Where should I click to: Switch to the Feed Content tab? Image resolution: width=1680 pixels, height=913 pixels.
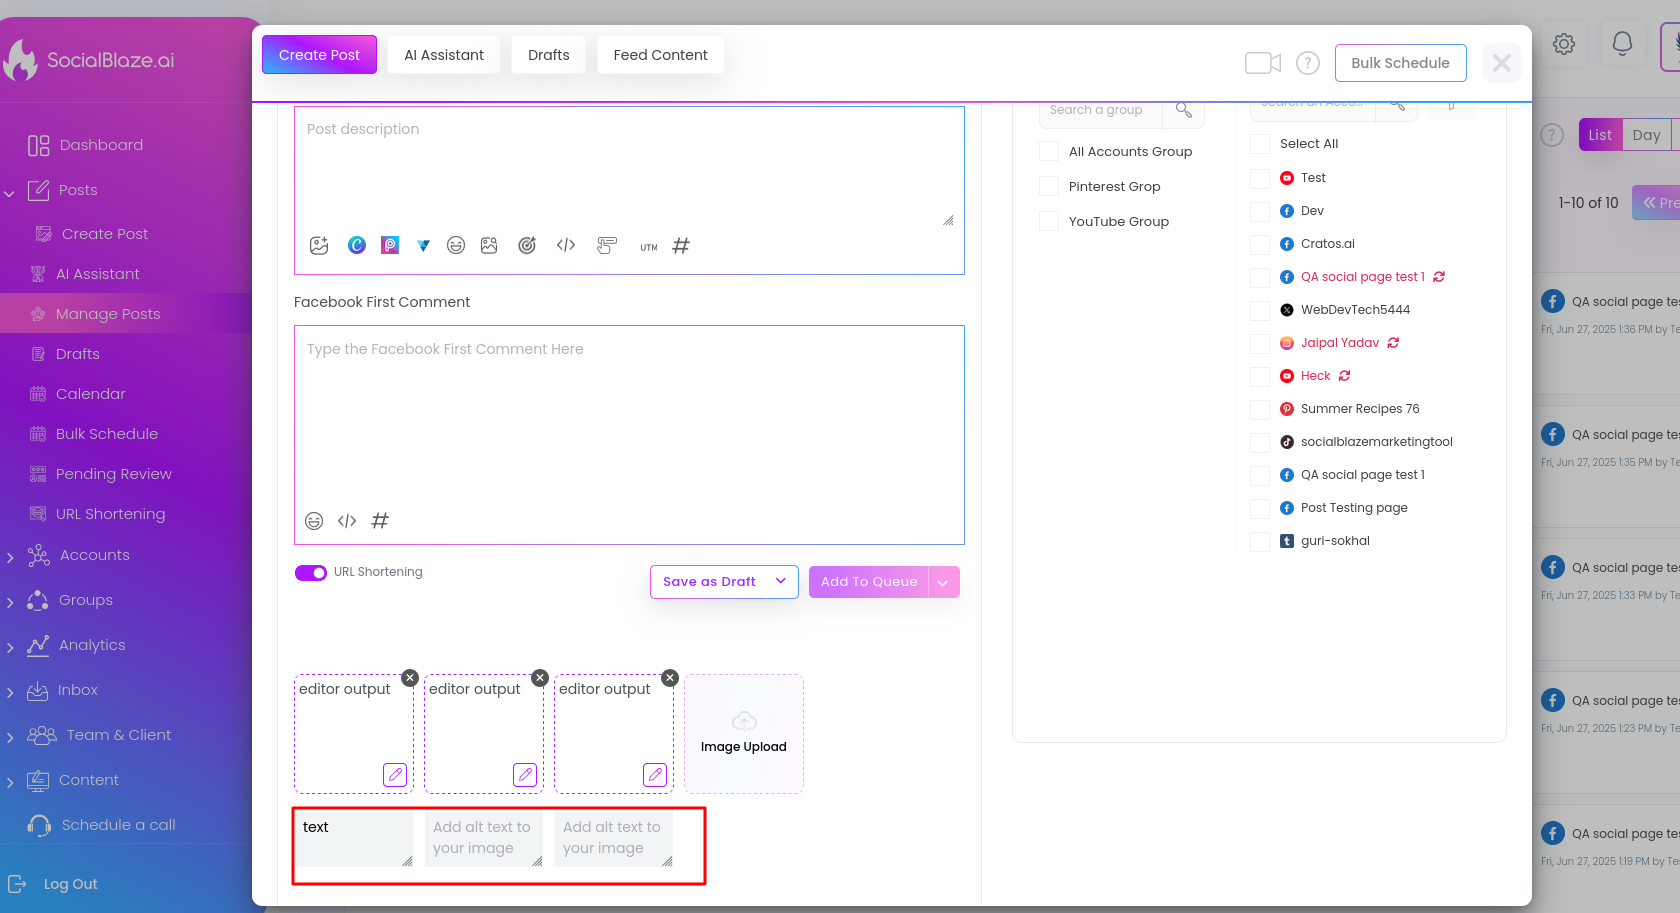pyautogui.click(x=660, y=55)
